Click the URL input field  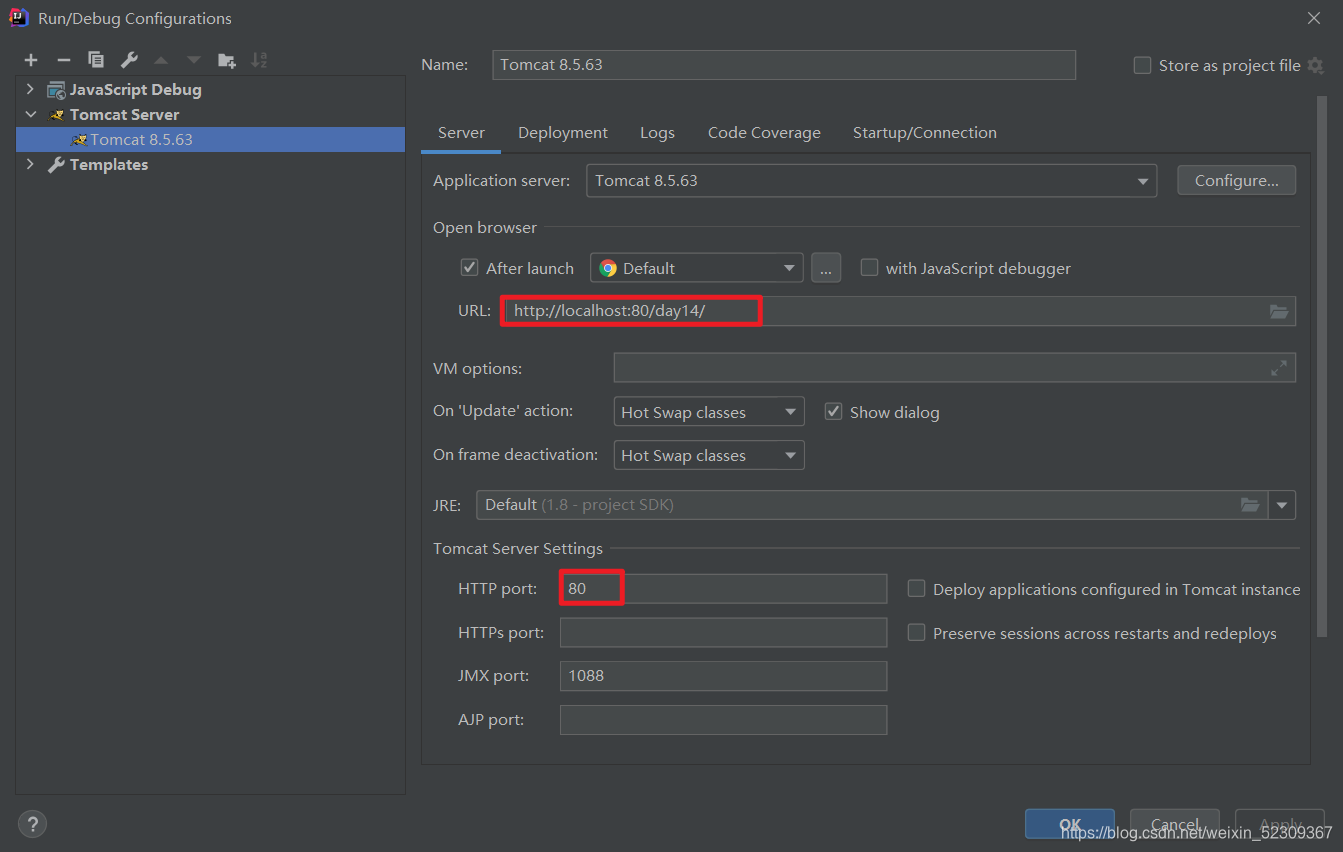tap(898, 311)
